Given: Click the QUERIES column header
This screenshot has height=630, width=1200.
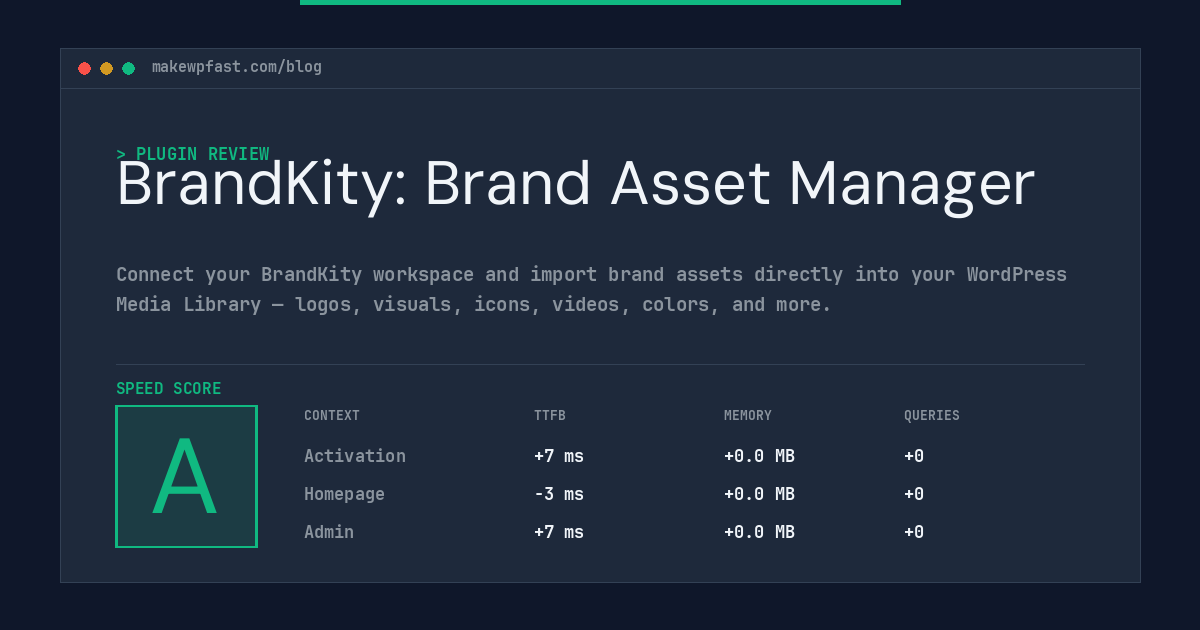Looking at the screenshot, I should pyautogui.click(x=932, y=416).
